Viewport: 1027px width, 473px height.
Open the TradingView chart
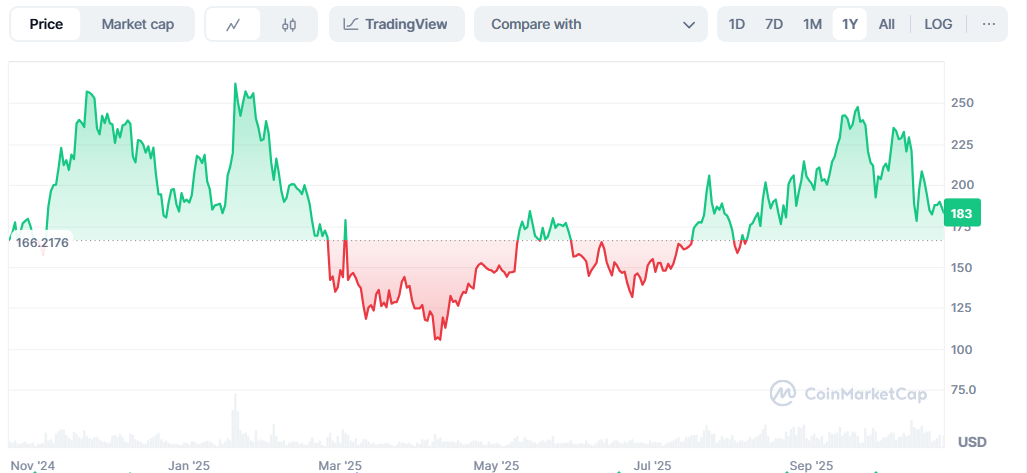[x=396, y=24]
